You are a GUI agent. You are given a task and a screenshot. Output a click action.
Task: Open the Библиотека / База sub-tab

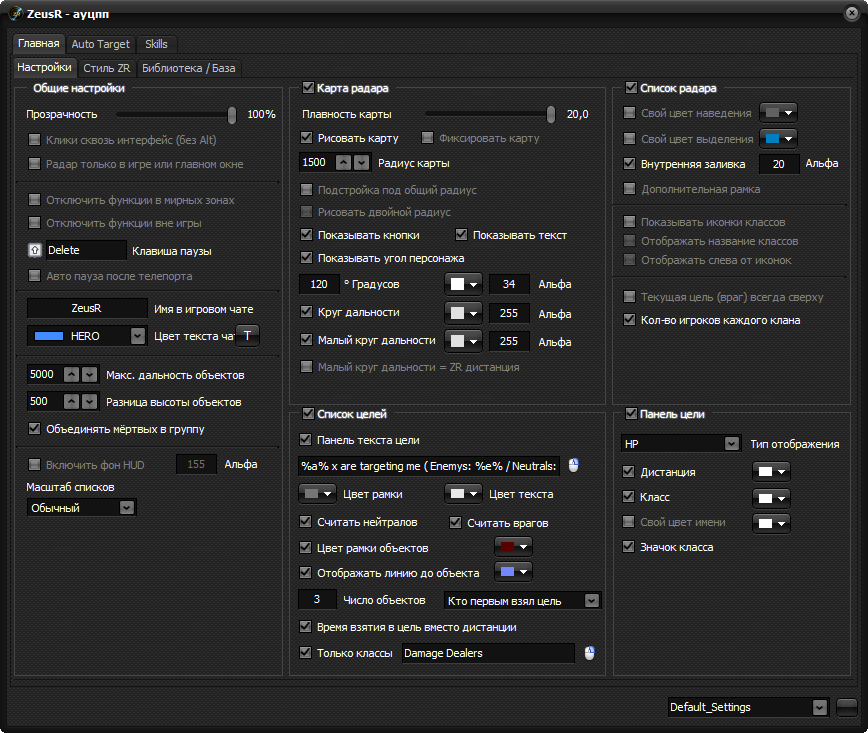(x=189, y=68)
